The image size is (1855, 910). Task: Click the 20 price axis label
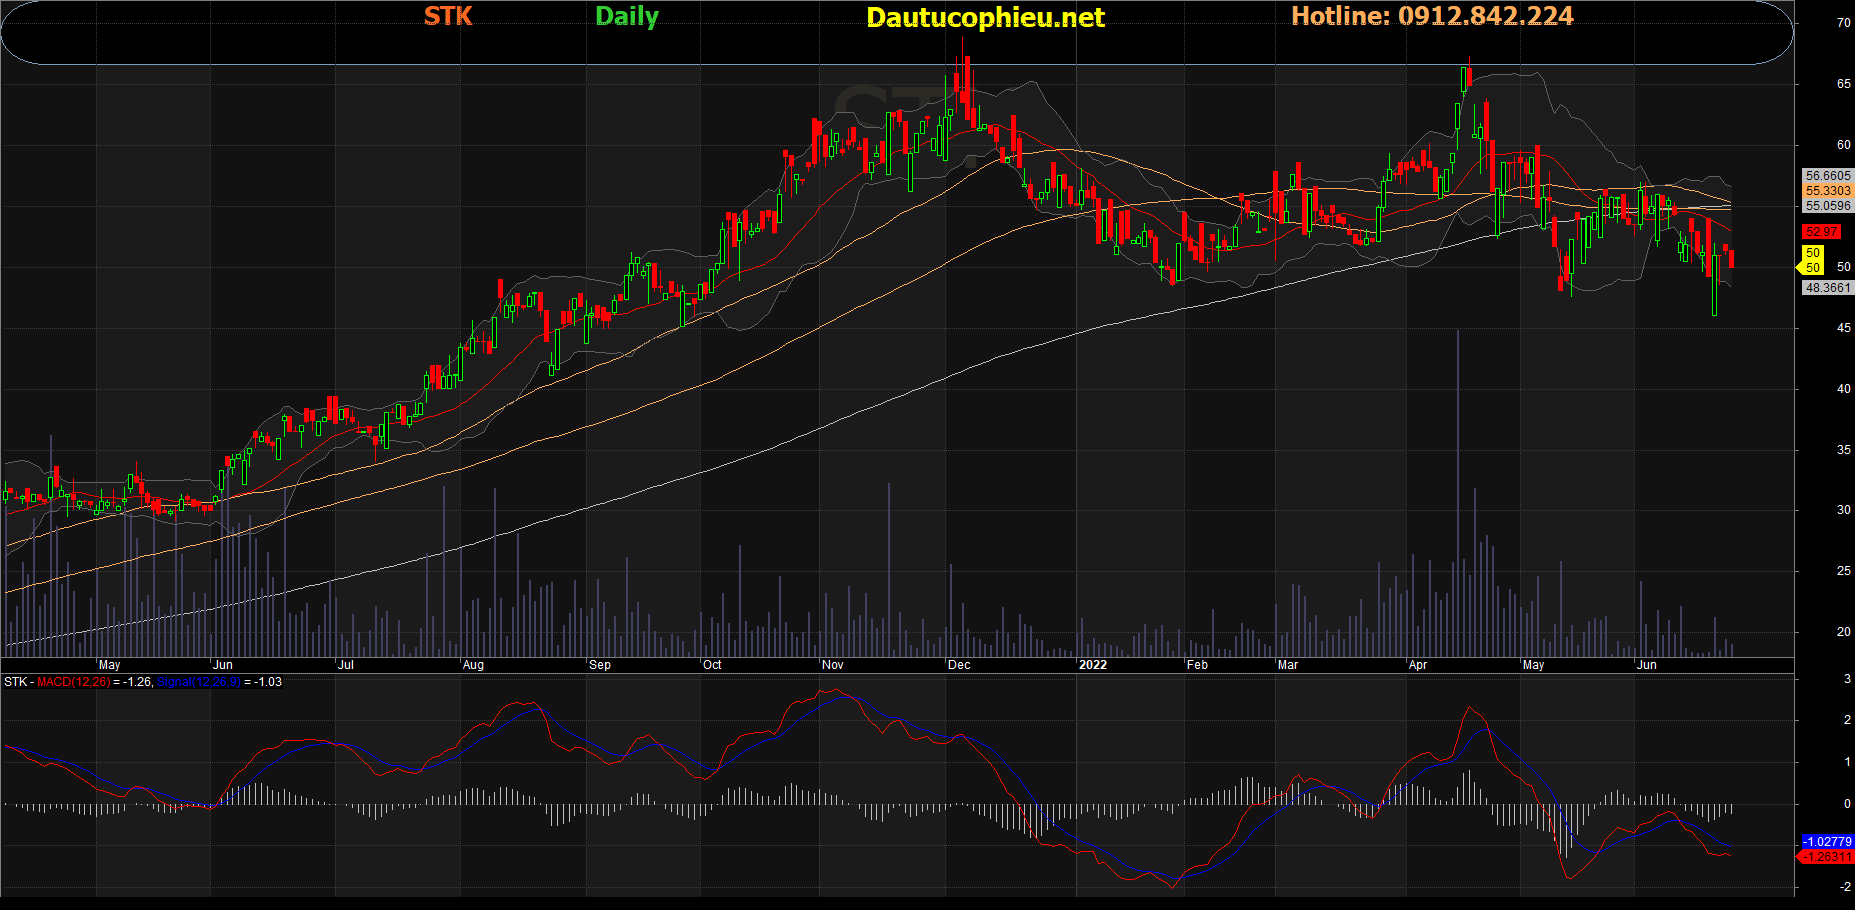(x=1844, y=632)
